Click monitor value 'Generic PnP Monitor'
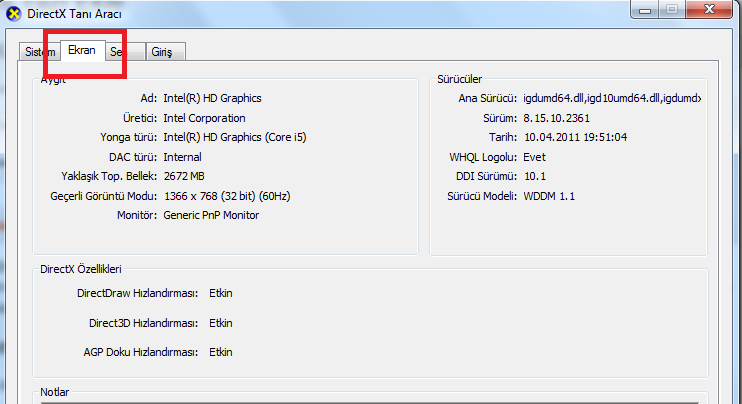Image resolution: width=742 pixels, height=404 pixels. [x=211, y=215]
